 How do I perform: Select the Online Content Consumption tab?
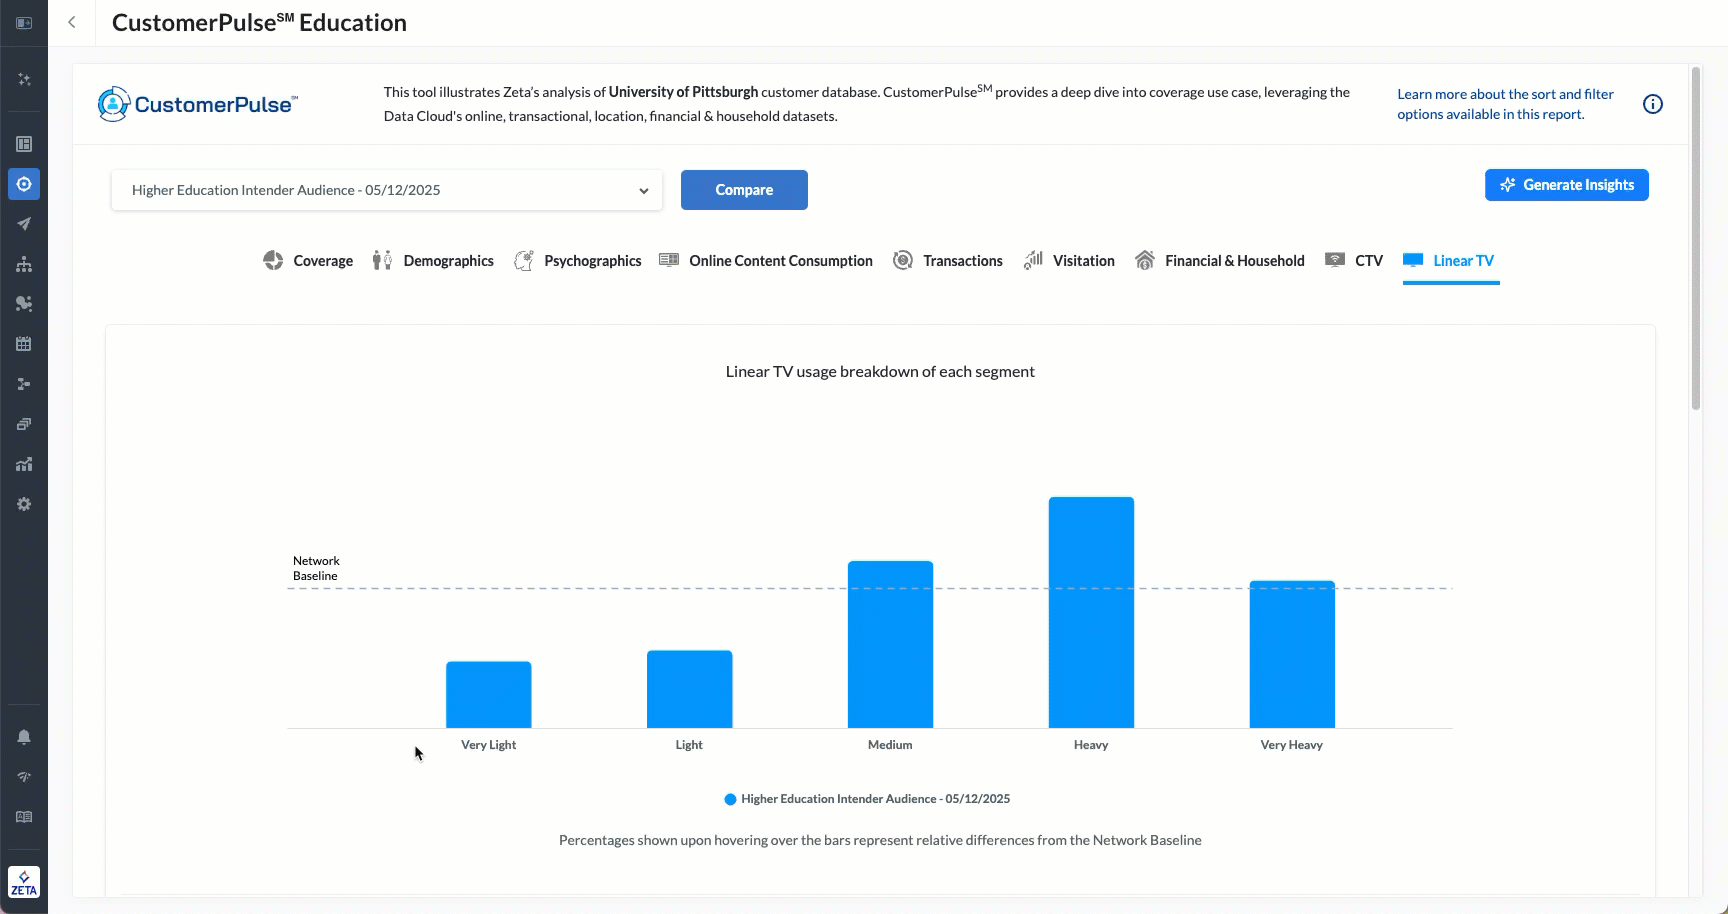[766, 261]
